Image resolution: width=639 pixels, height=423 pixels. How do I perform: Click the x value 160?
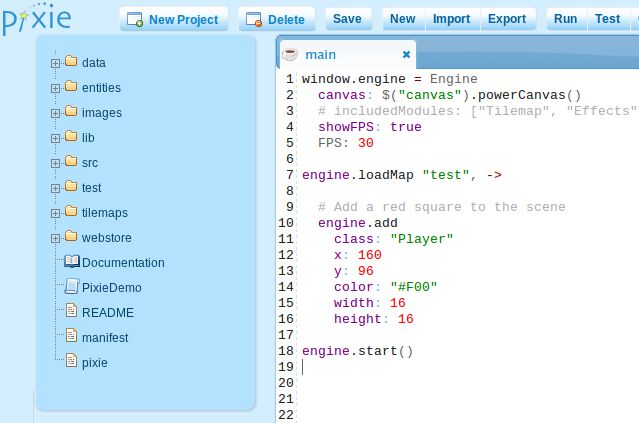tap(370, 255)
